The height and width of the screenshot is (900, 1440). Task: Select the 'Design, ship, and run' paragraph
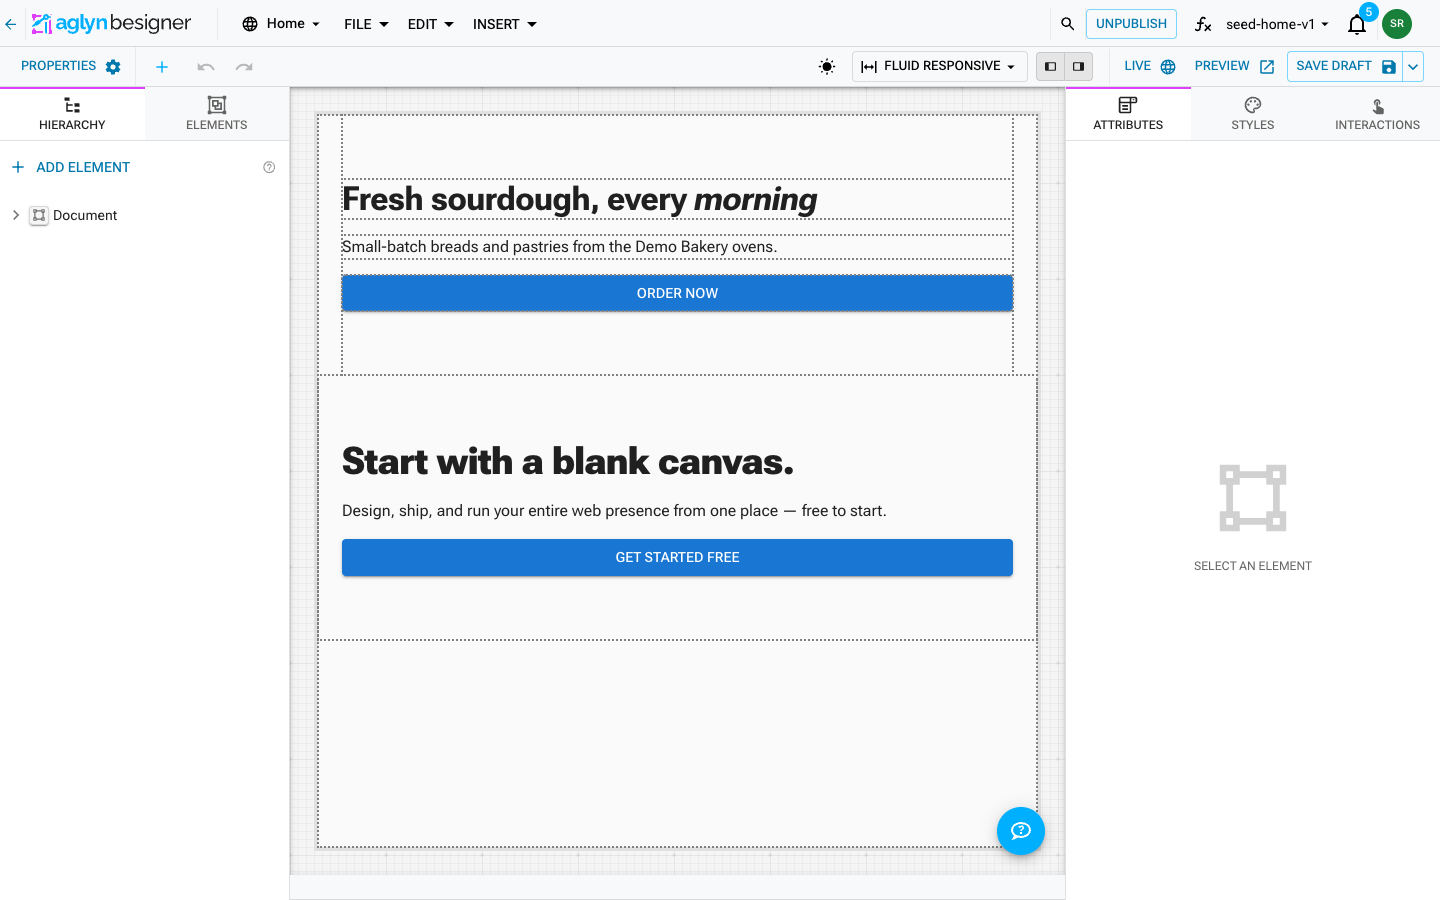click(614, 511)
